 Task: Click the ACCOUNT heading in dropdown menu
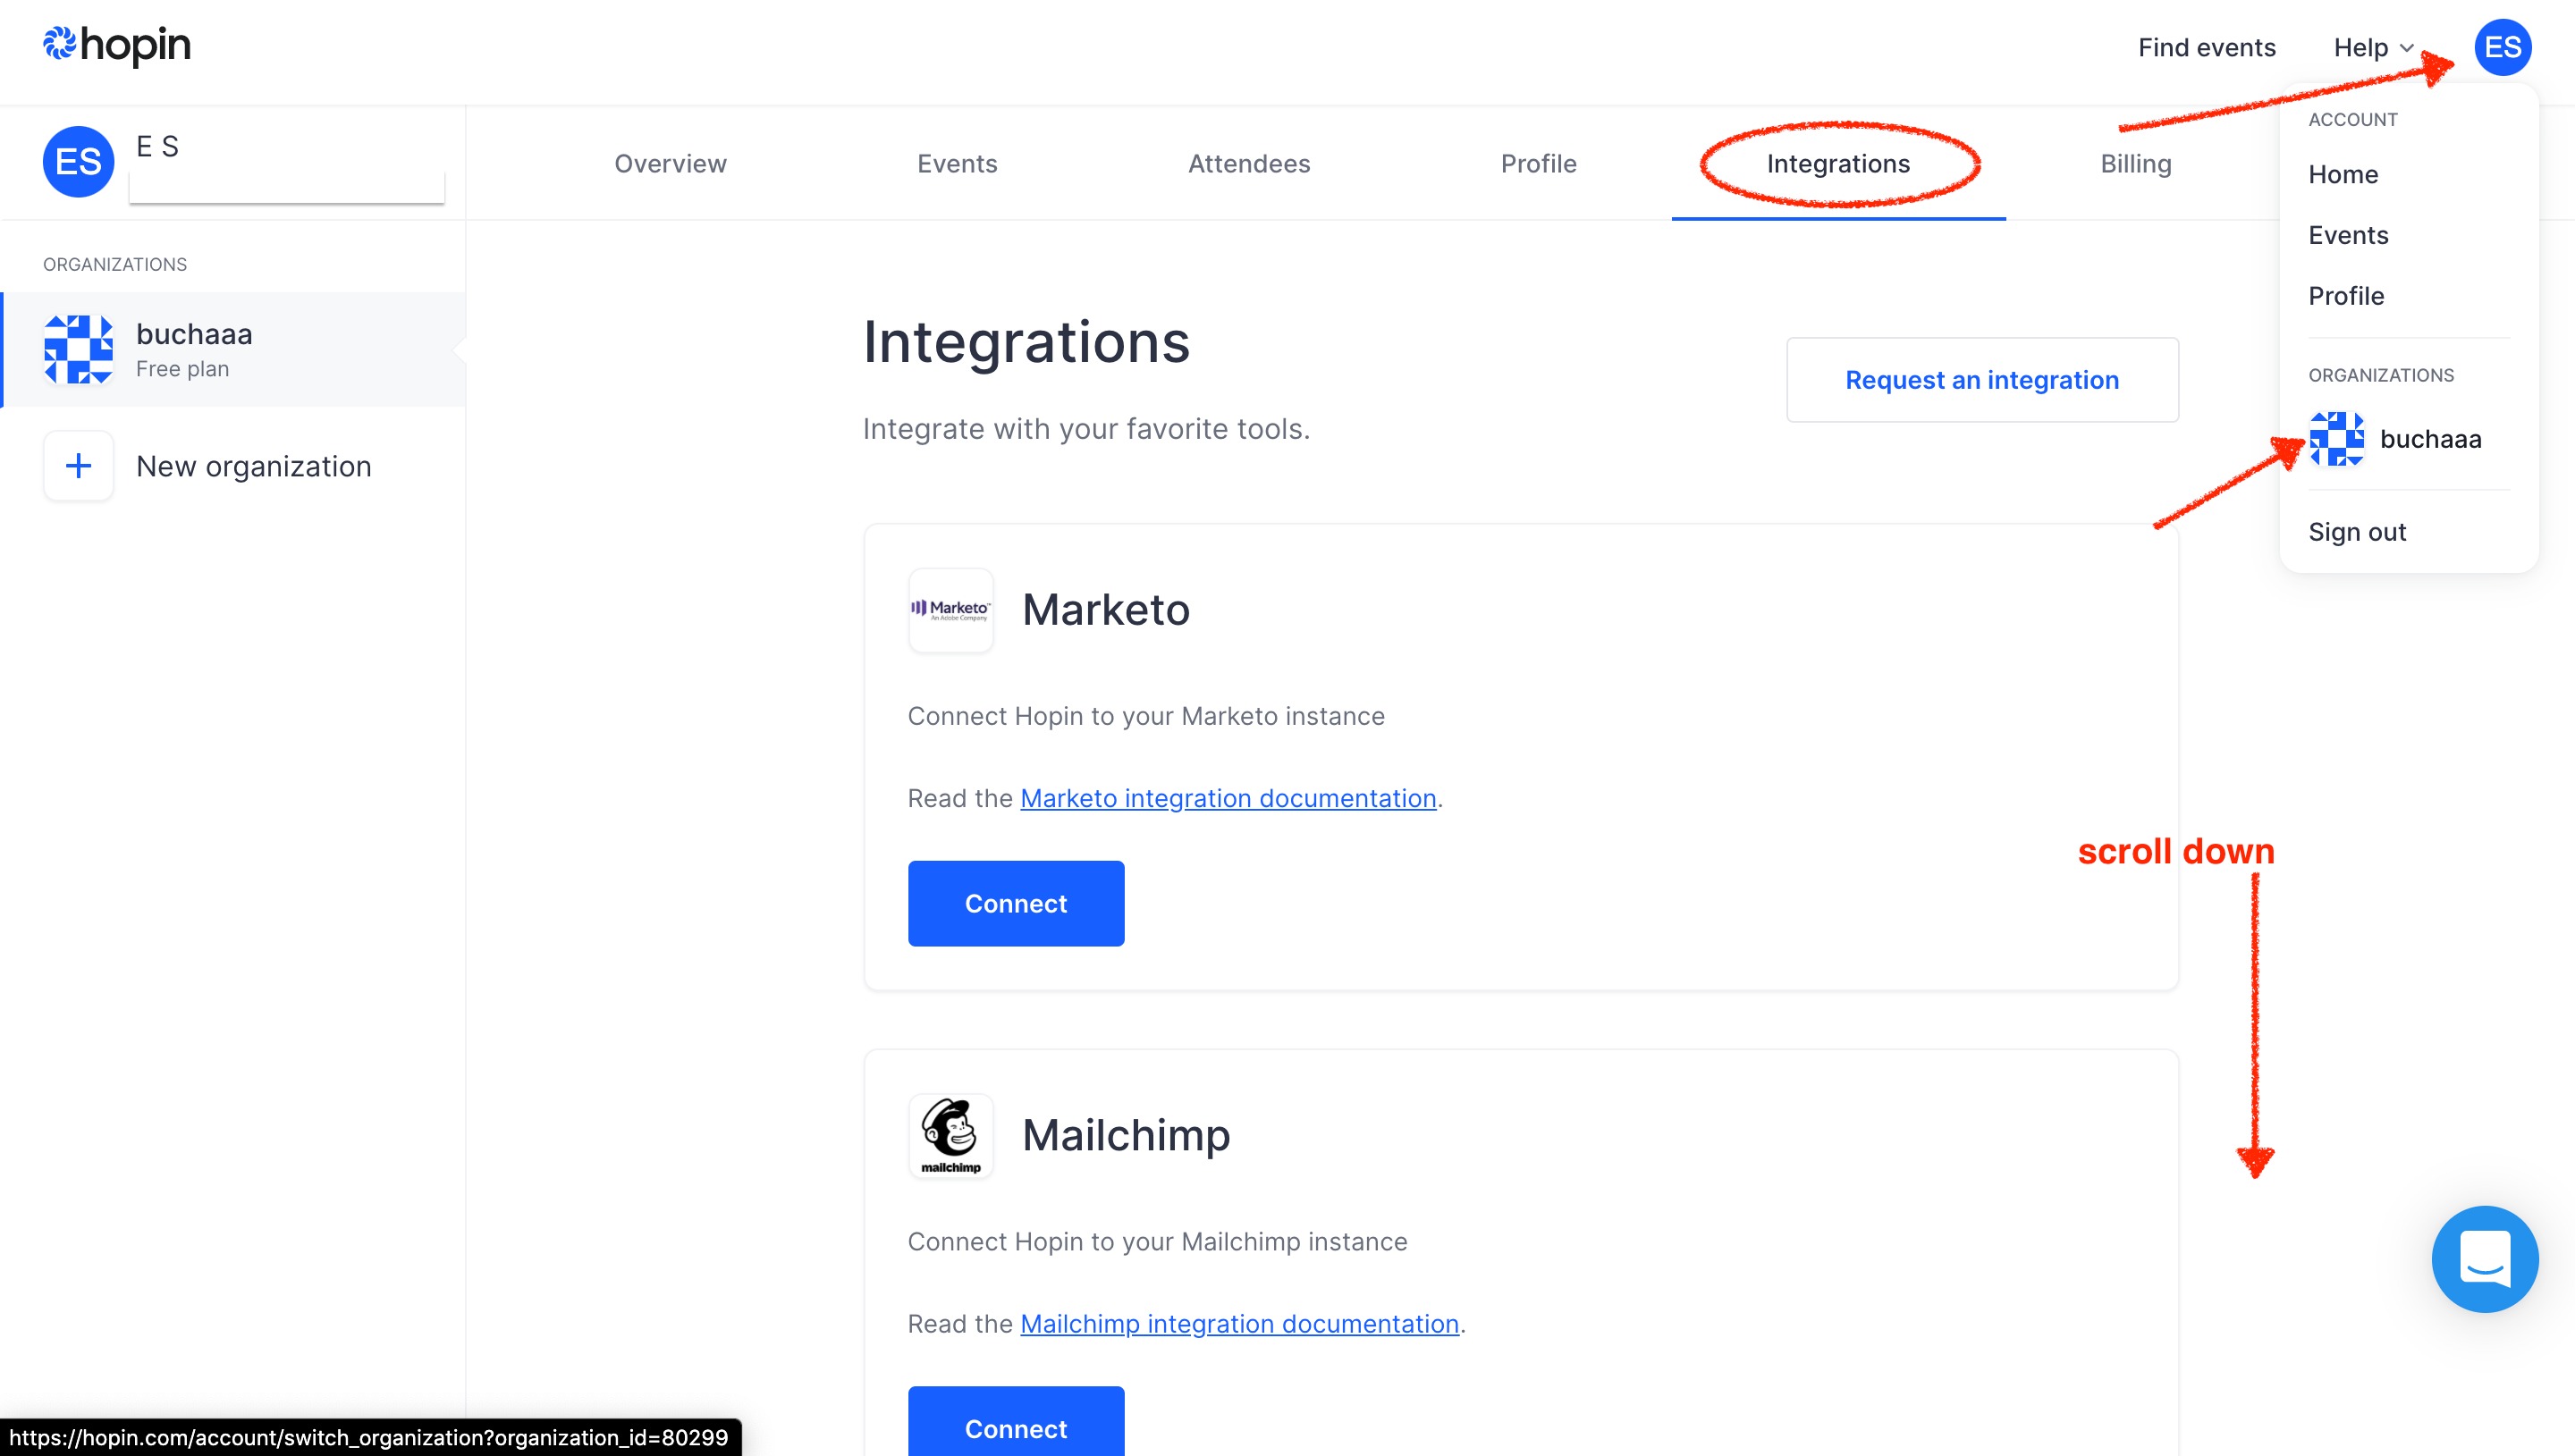click(2352, 120)
